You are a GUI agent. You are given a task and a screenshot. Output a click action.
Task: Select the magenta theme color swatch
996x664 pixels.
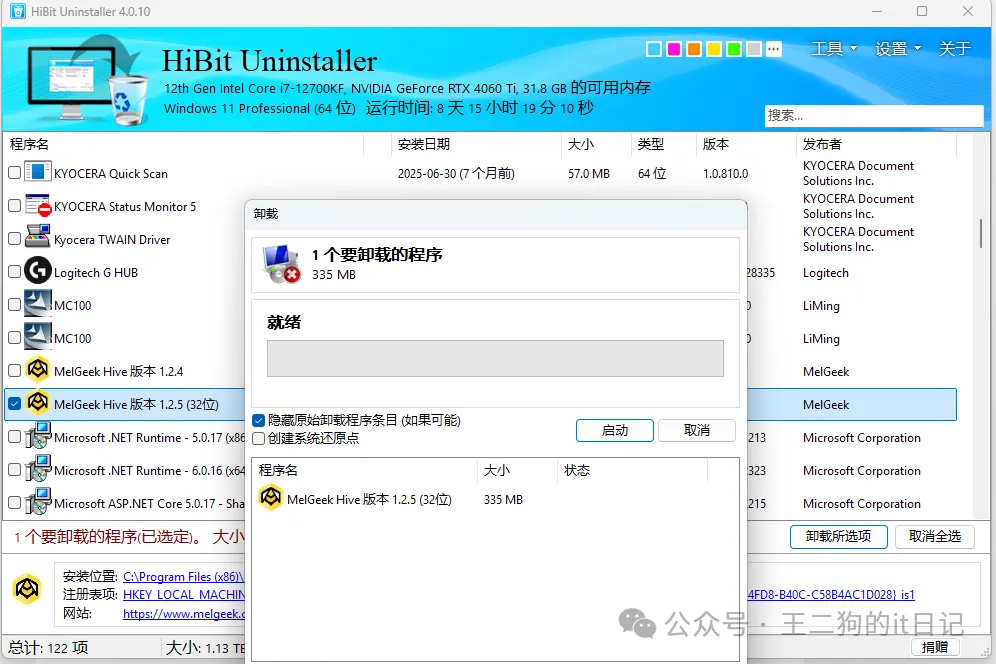click(x=674, y=49)
